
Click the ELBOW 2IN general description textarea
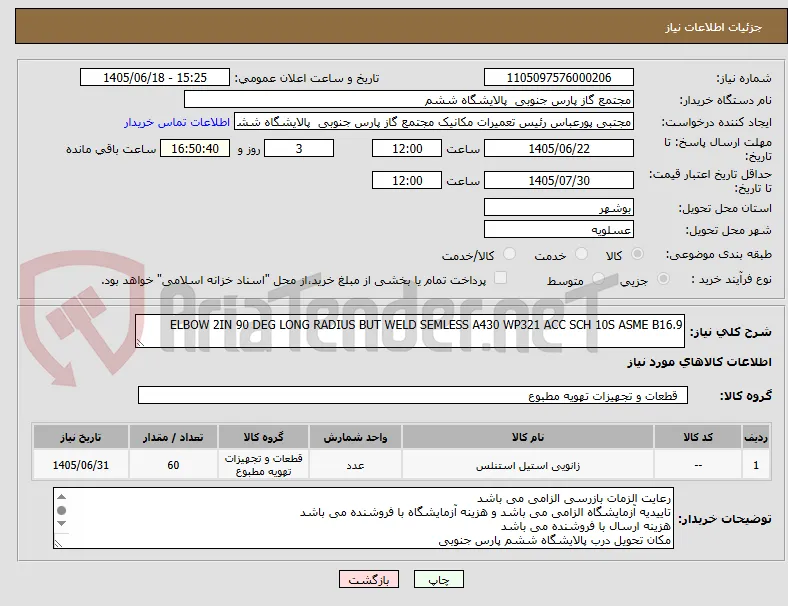point(410,331)
